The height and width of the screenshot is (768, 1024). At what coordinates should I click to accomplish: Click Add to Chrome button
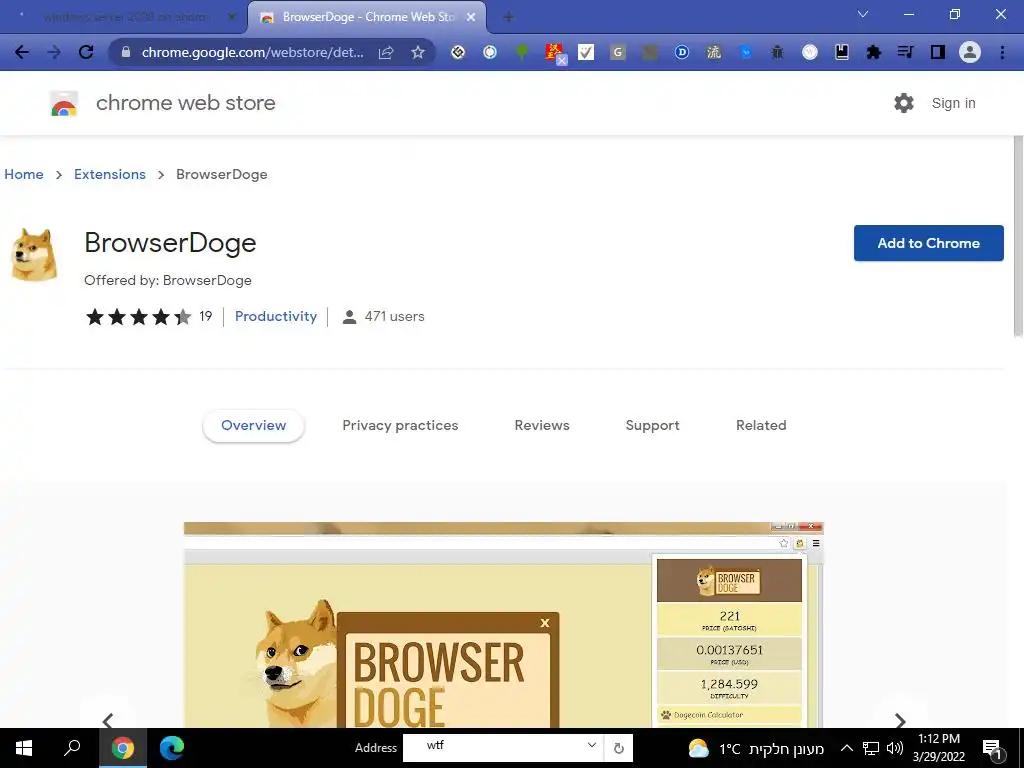pyautogui.click(x=929, y=243)
